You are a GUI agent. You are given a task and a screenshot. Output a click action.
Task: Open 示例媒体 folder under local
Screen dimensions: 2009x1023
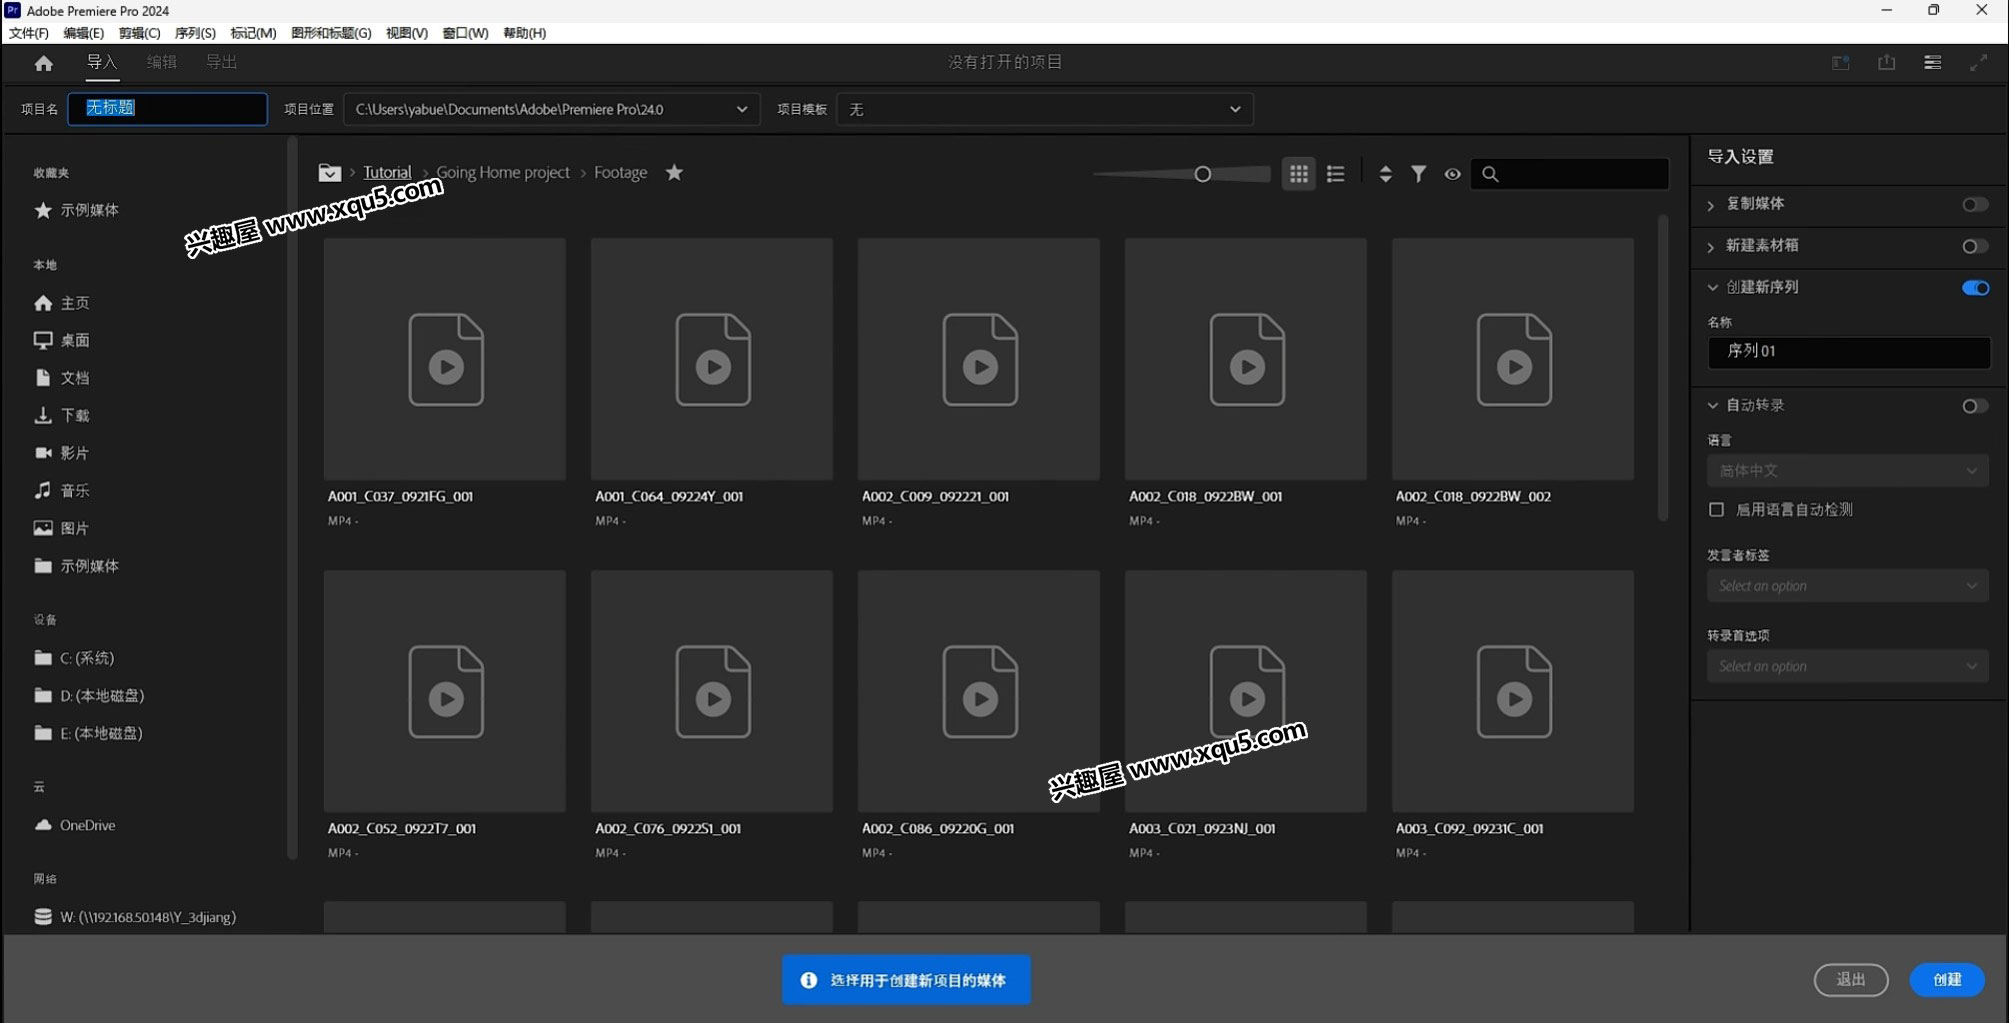(x=76, y=566)
